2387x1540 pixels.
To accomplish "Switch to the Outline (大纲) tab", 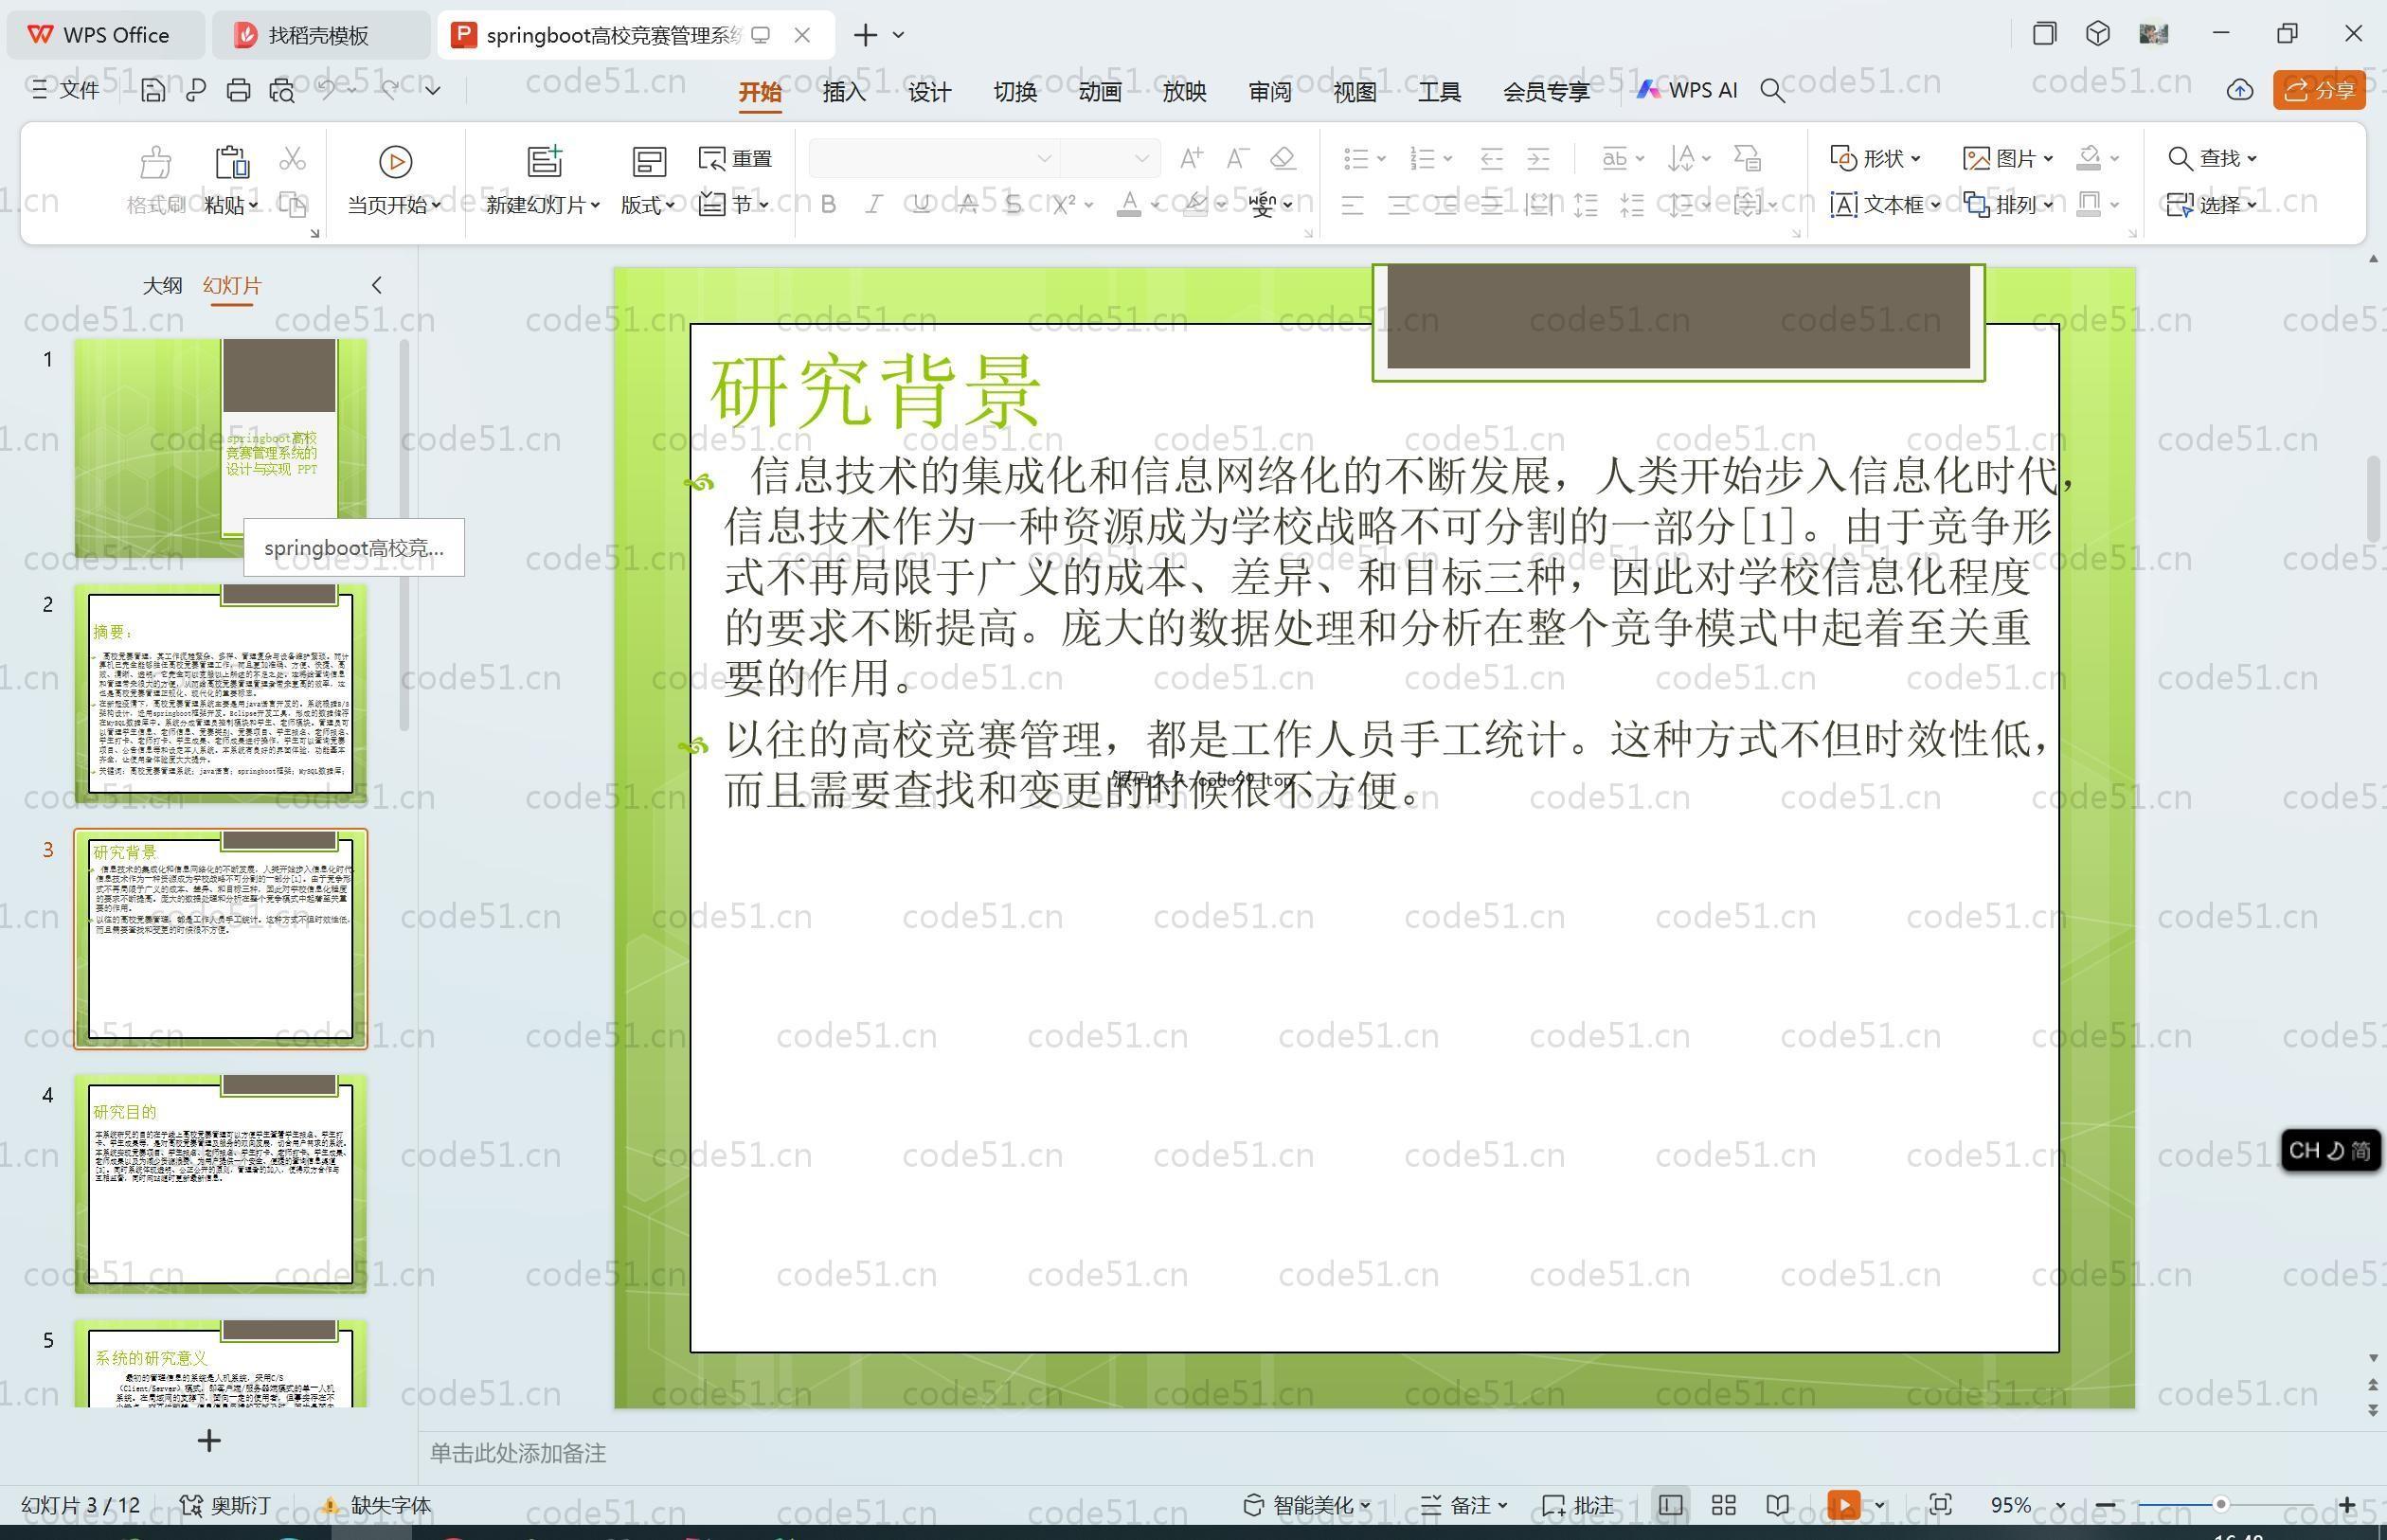I will click(x=162, y=285).
